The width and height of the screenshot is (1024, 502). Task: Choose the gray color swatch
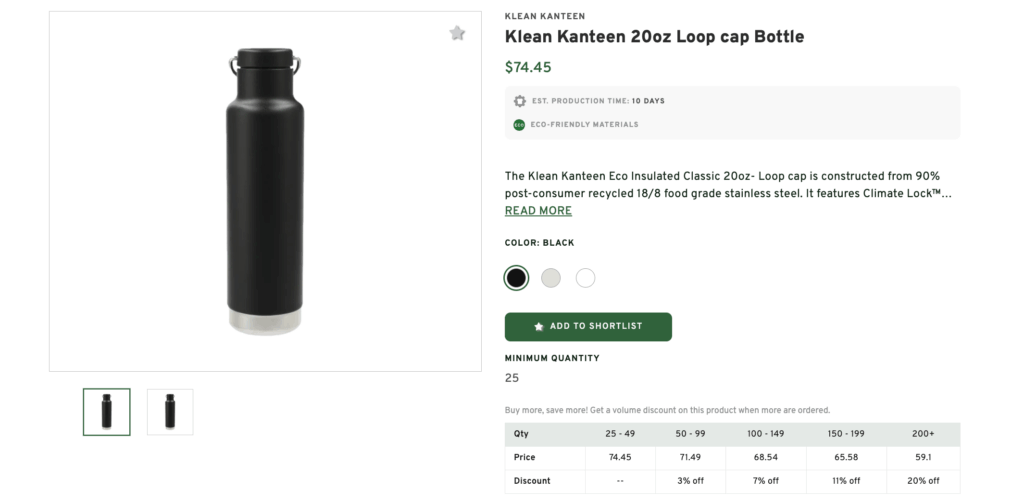point(551,278)
